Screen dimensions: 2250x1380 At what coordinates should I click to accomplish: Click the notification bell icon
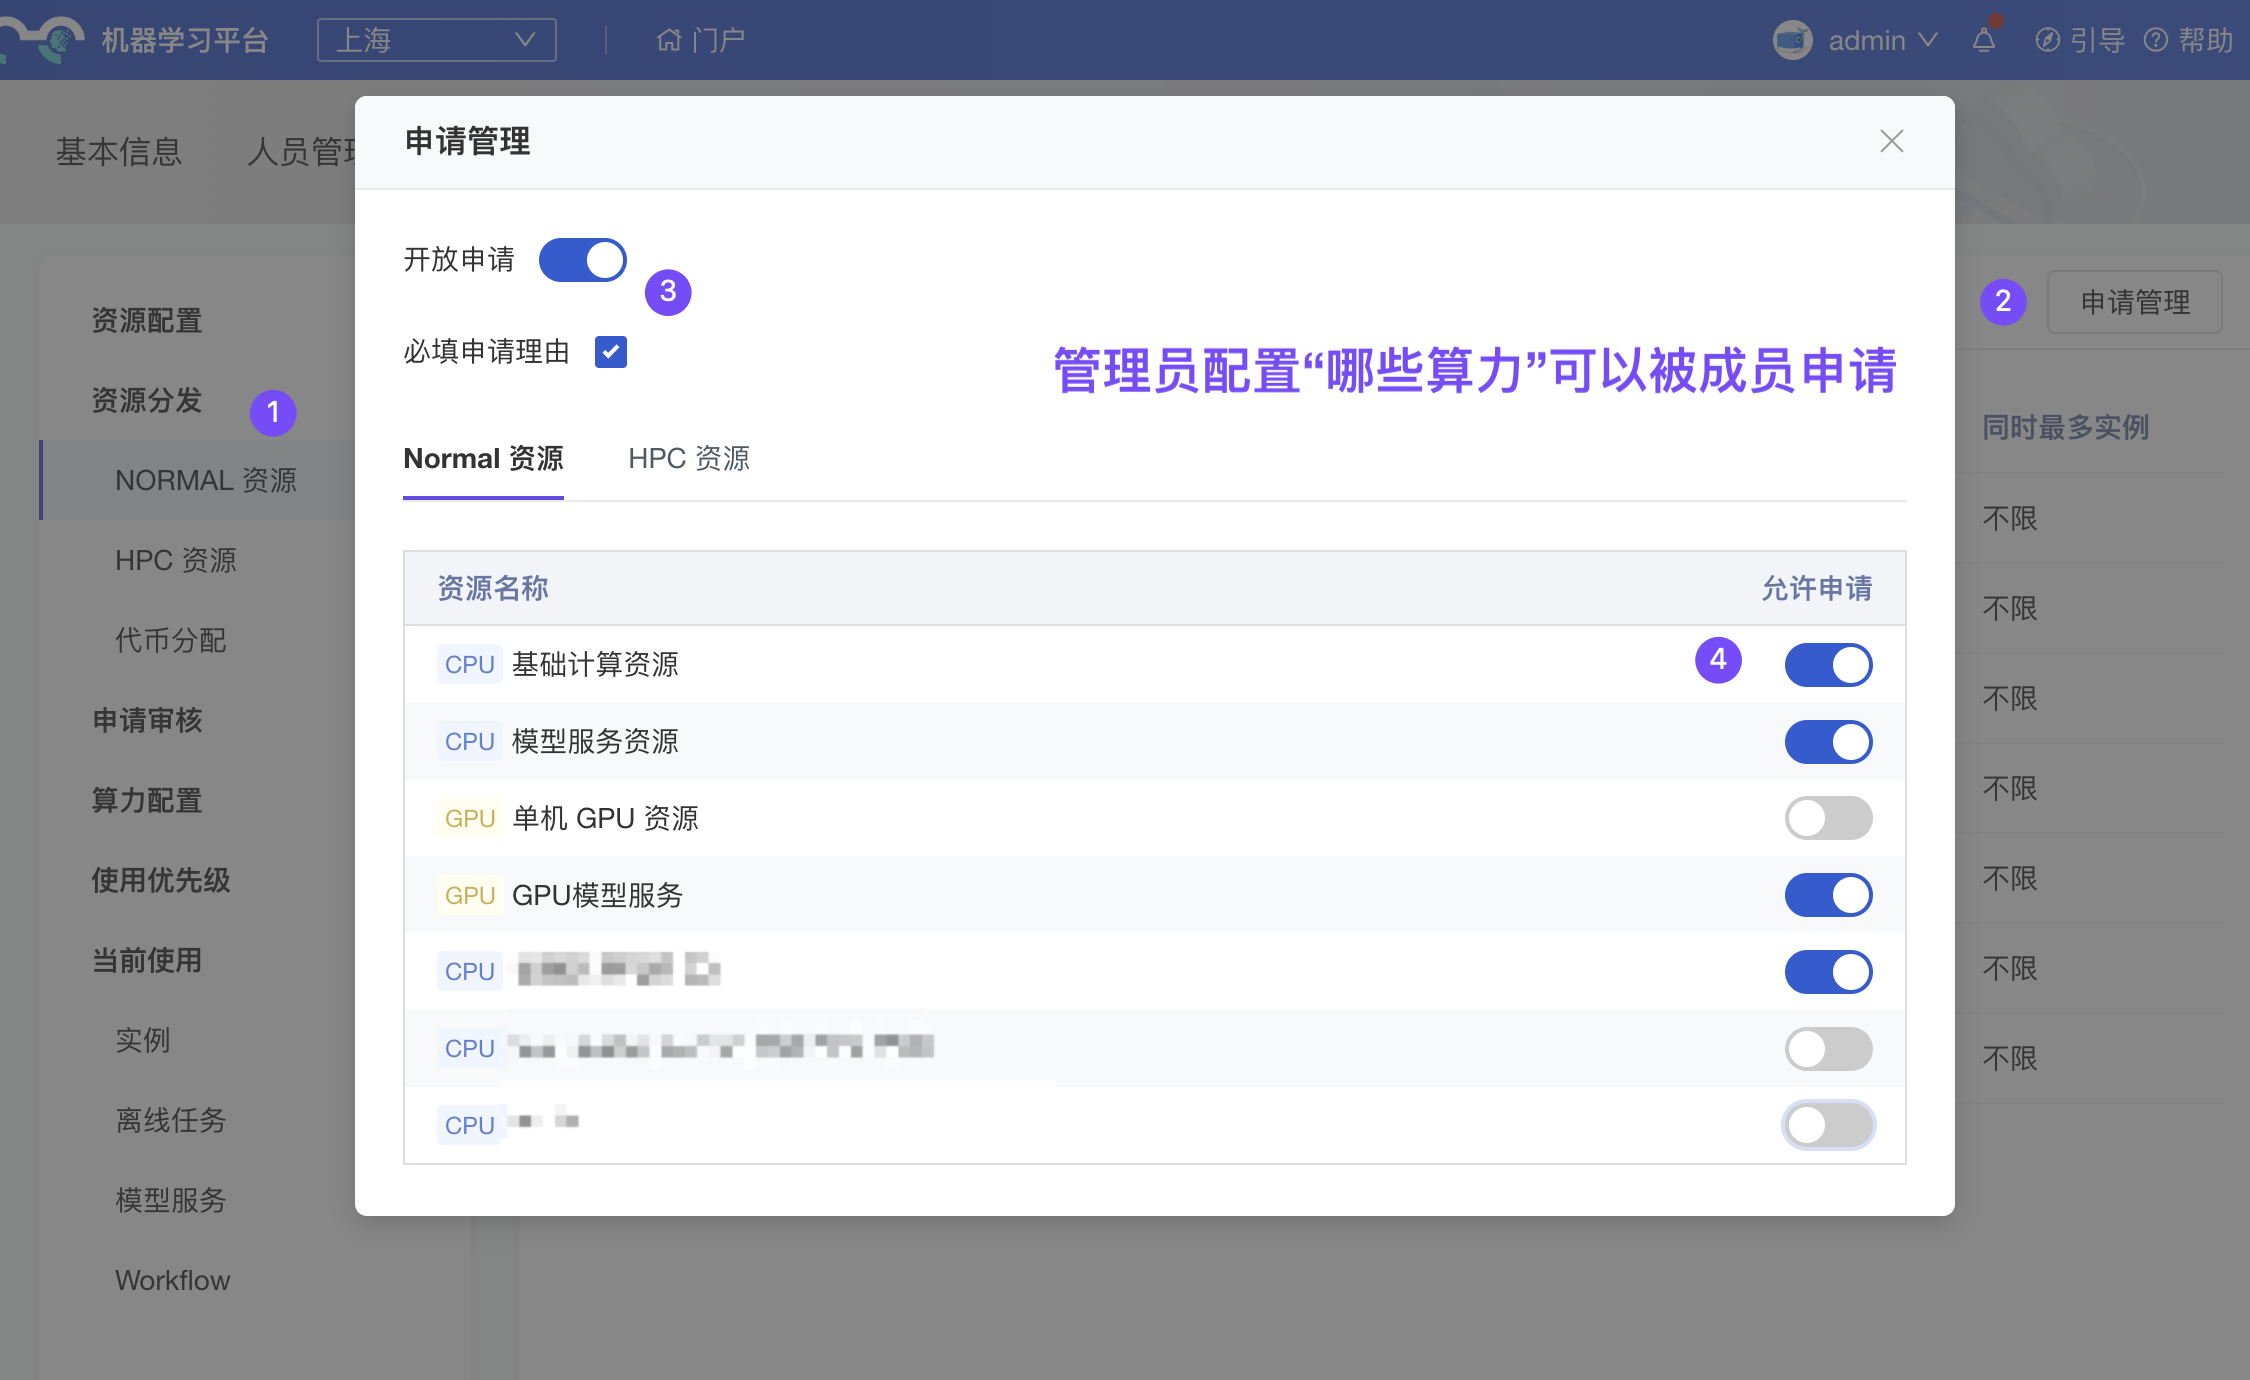click(x=1984, y=40)
